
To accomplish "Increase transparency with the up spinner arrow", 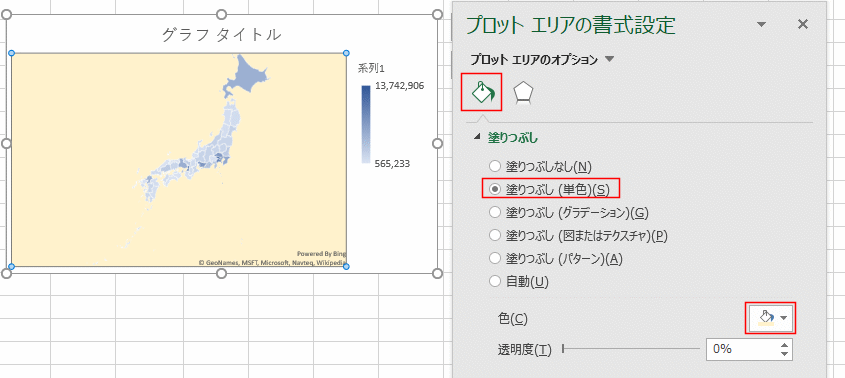I will 784,344.
